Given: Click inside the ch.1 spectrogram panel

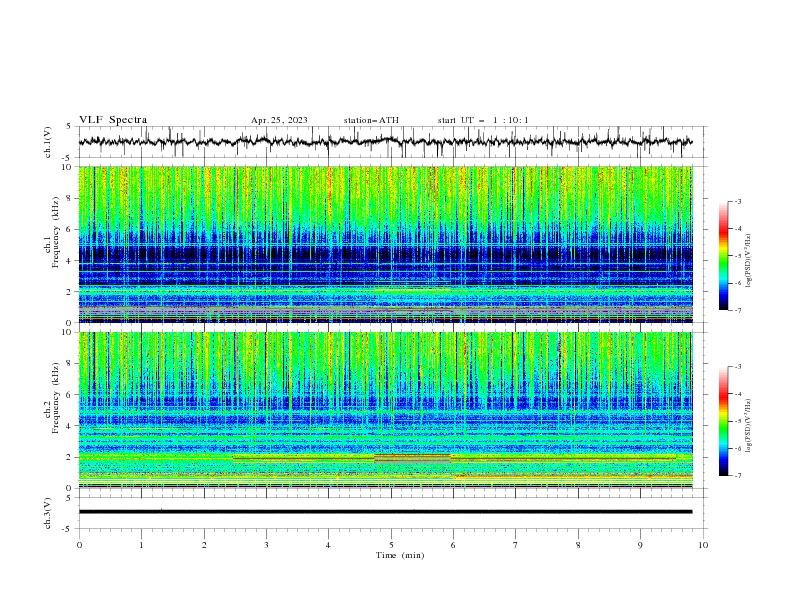Looking at the screenshot, I should [x=385, y=244].
